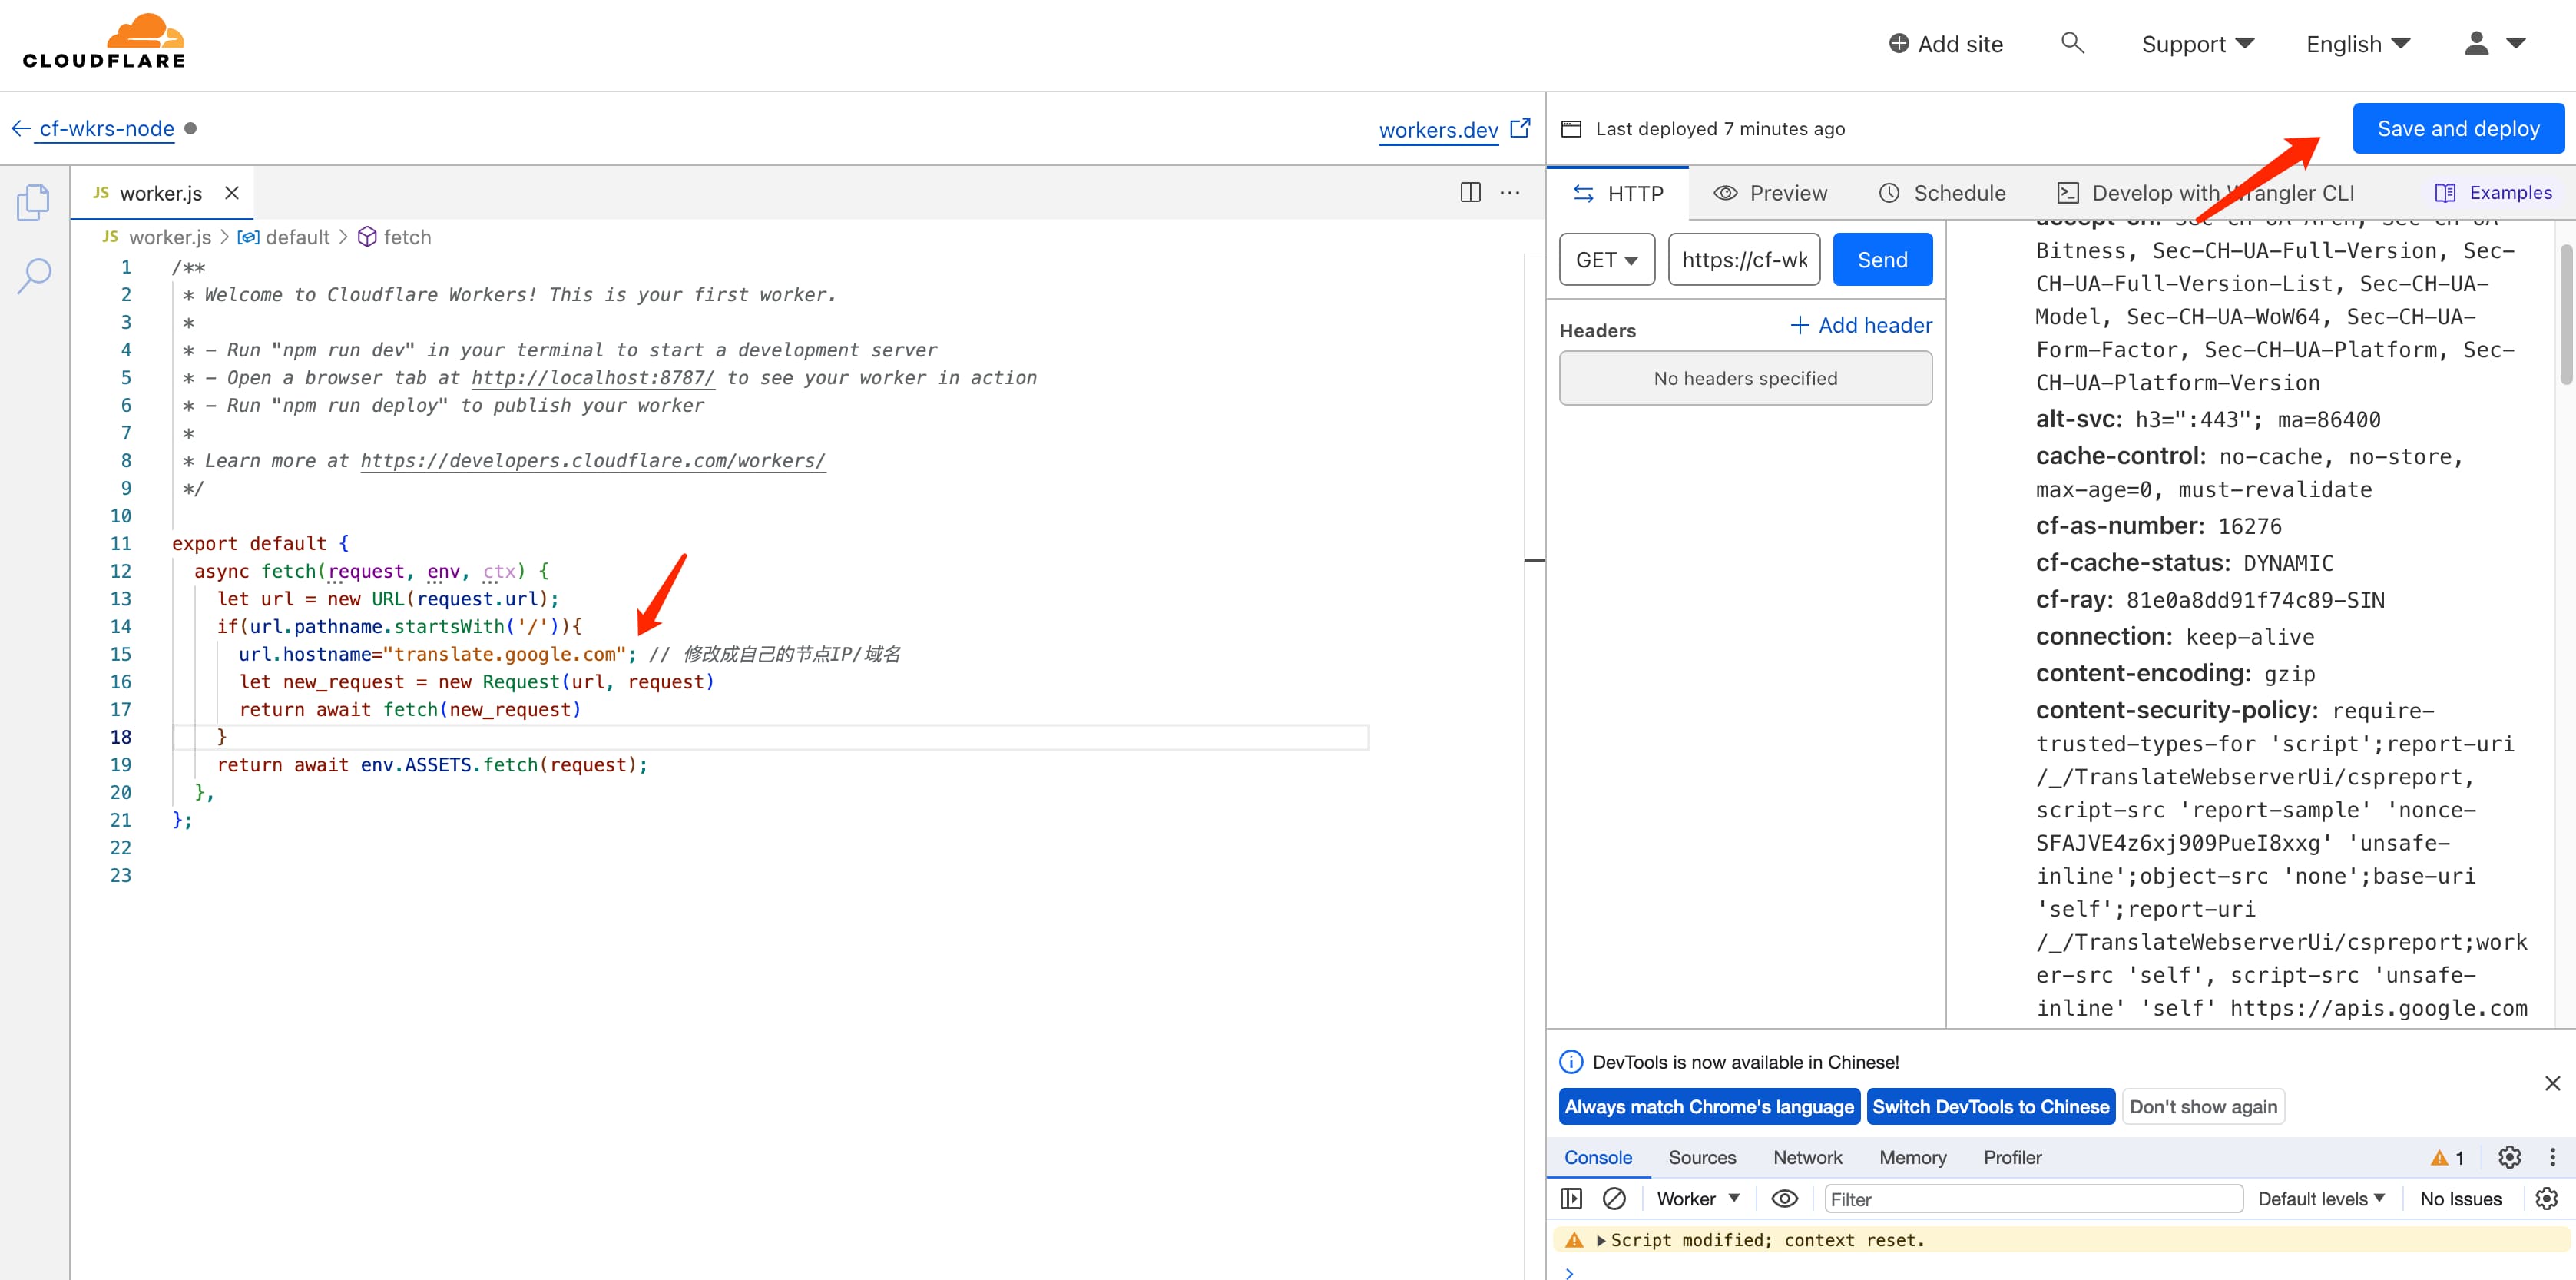Image resolution: width=2576 pixels, height=1280 pixels.
Task: Click the cf-wkrs-node link
Action: tap(106, 129)
